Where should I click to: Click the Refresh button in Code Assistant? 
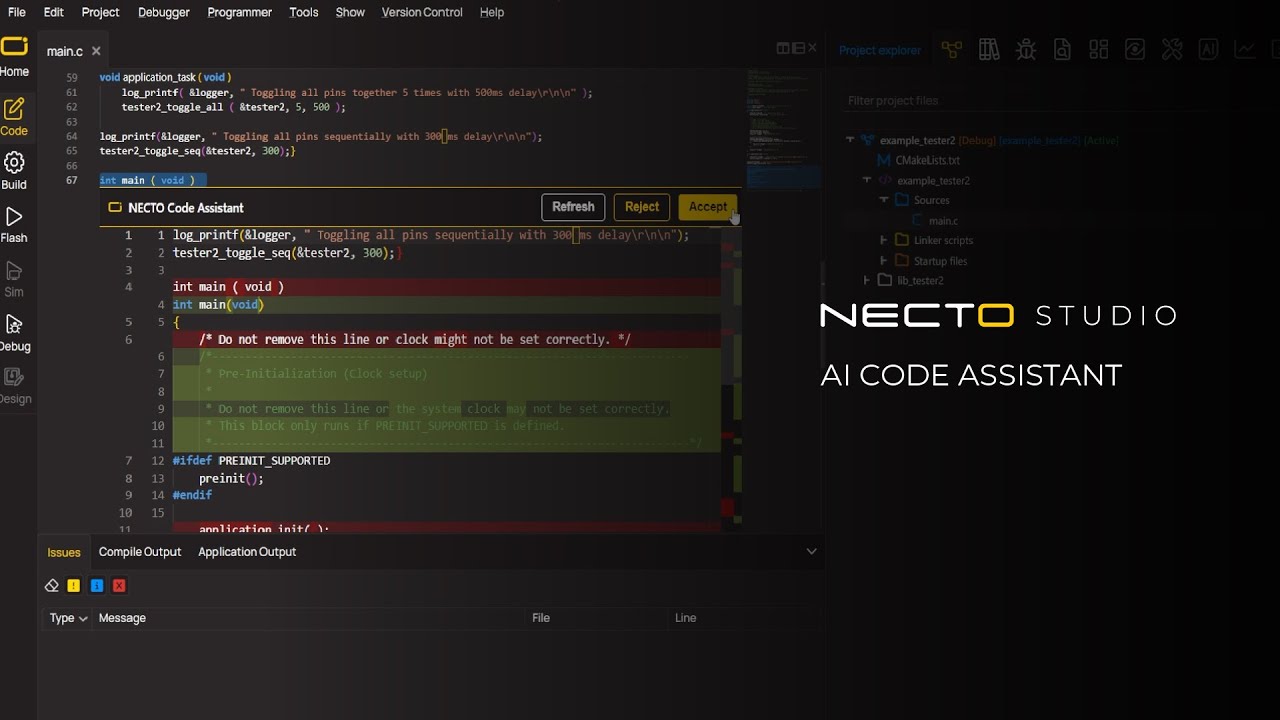[x=573, y=207]
